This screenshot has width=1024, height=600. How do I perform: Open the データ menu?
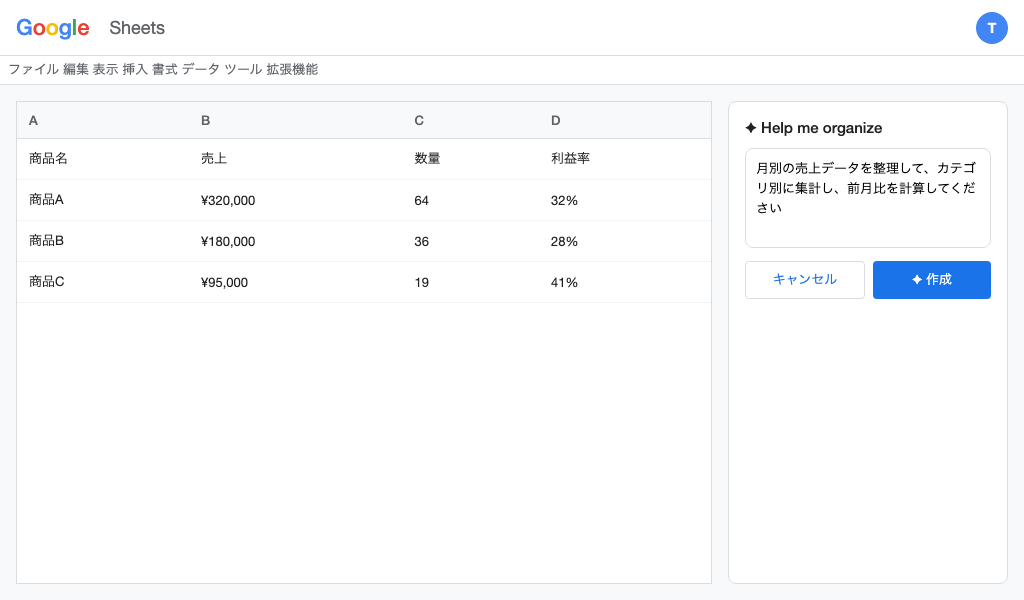[201, 69]
